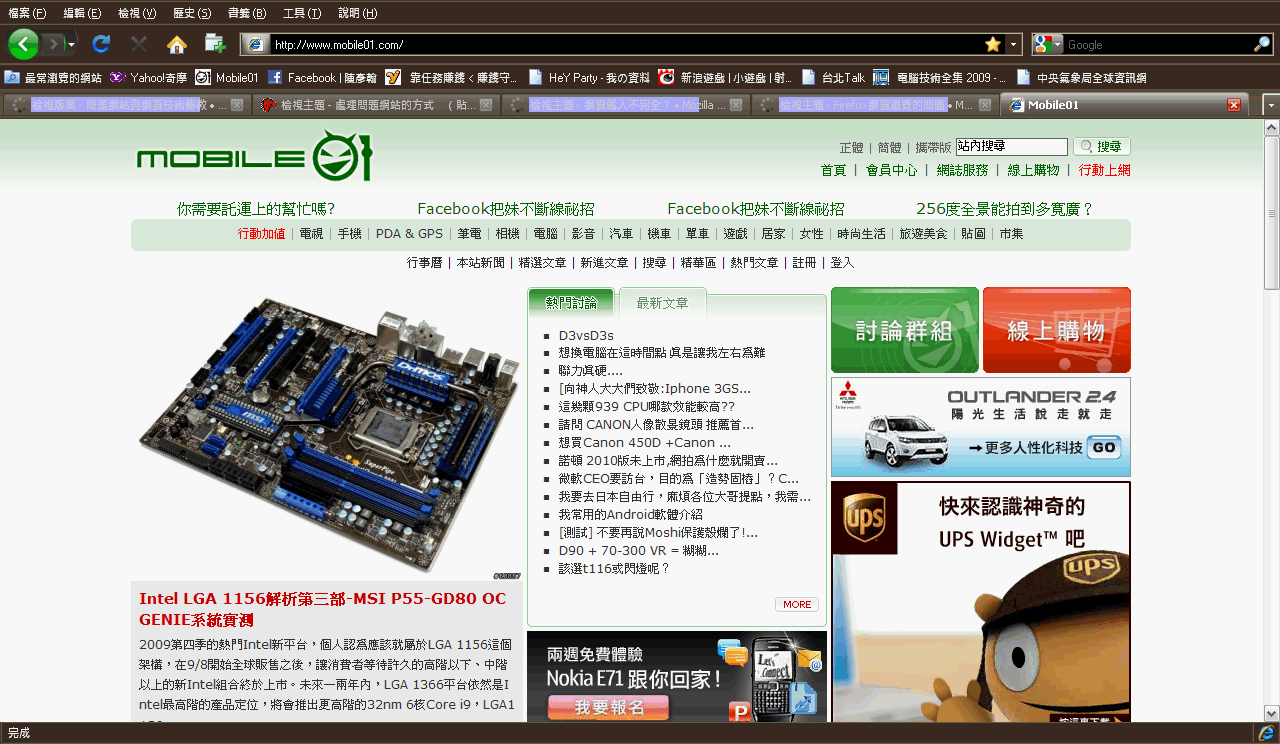Close the 處理問題網站的方式 tab

pos(486,105)
